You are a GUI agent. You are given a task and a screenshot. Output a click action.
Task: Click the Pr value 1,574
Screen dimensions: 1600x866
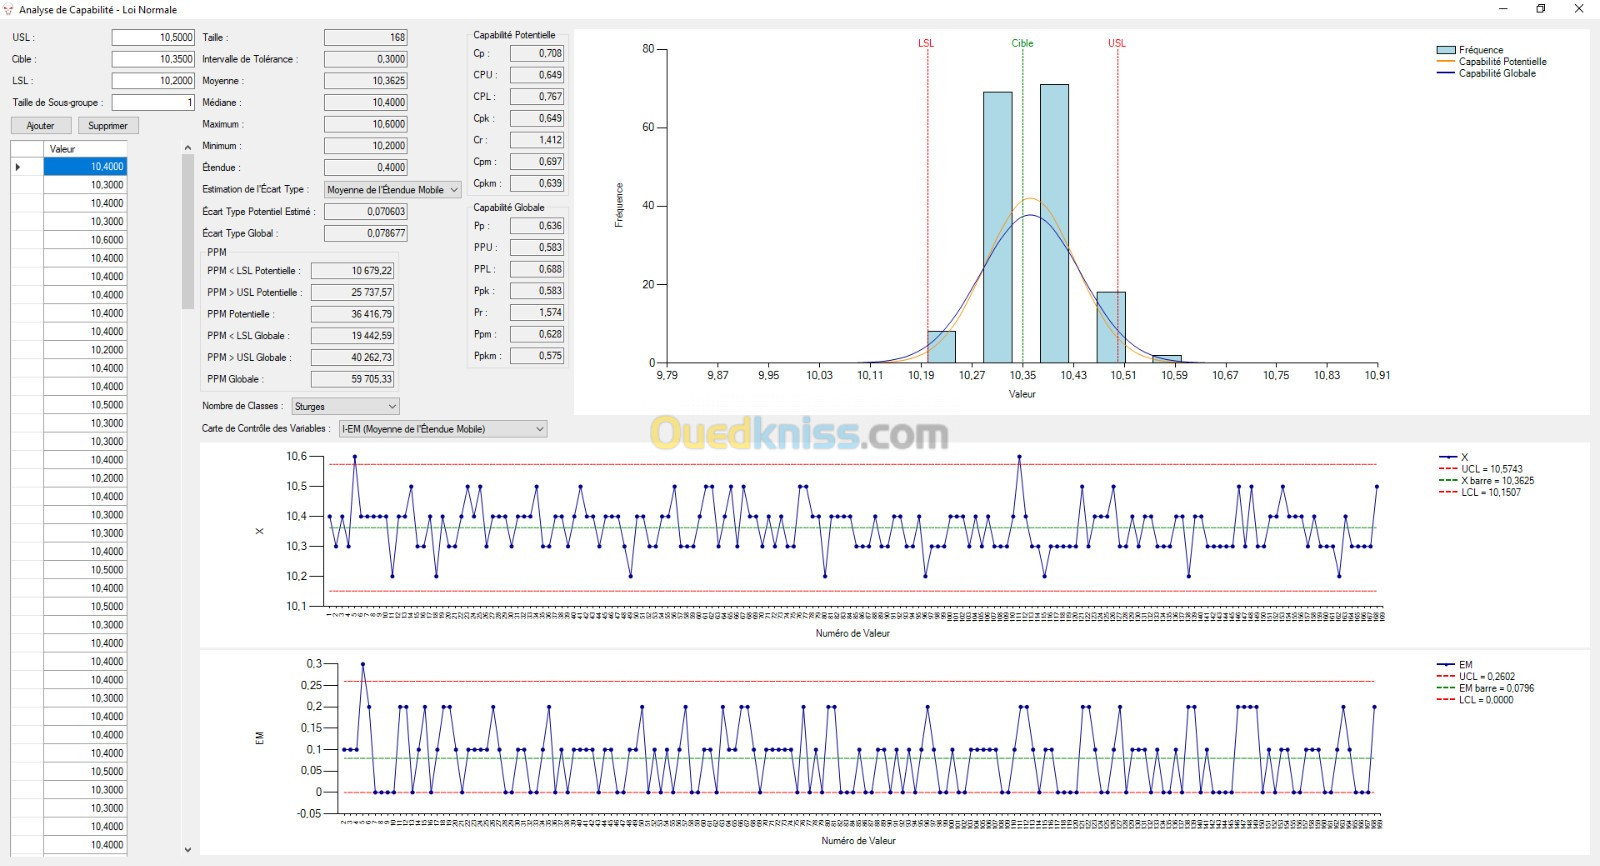(x=537, y=313)
